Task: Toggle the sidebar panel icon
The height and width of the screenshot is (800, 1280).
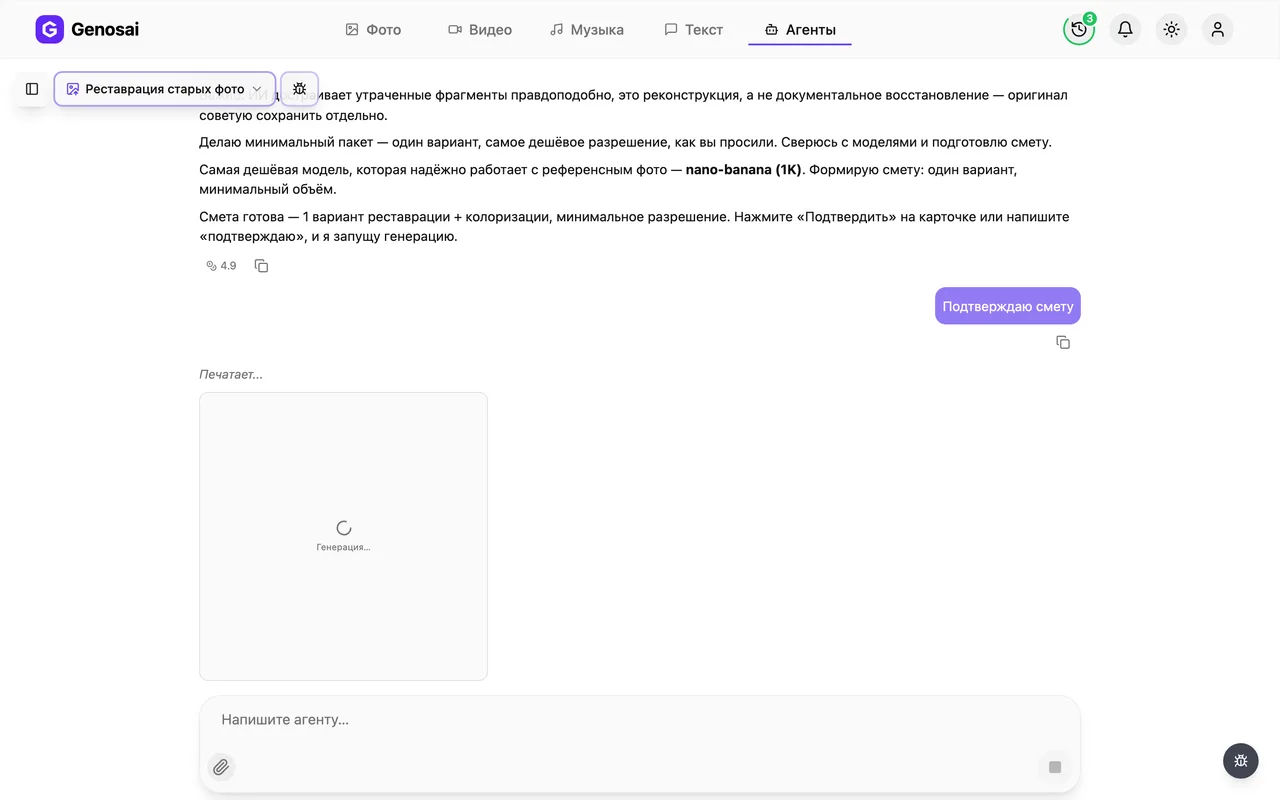Action: [x=32, y=89]
